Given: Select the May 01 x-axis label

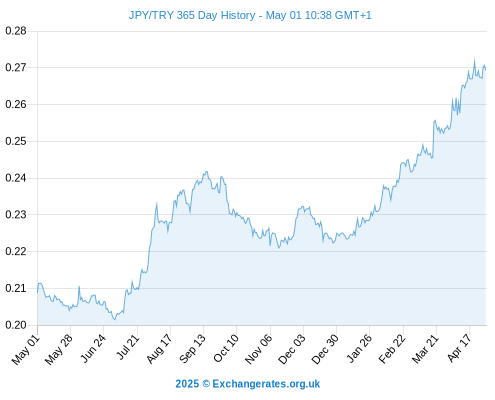Looking at the screenshot, I should [26, 350].
